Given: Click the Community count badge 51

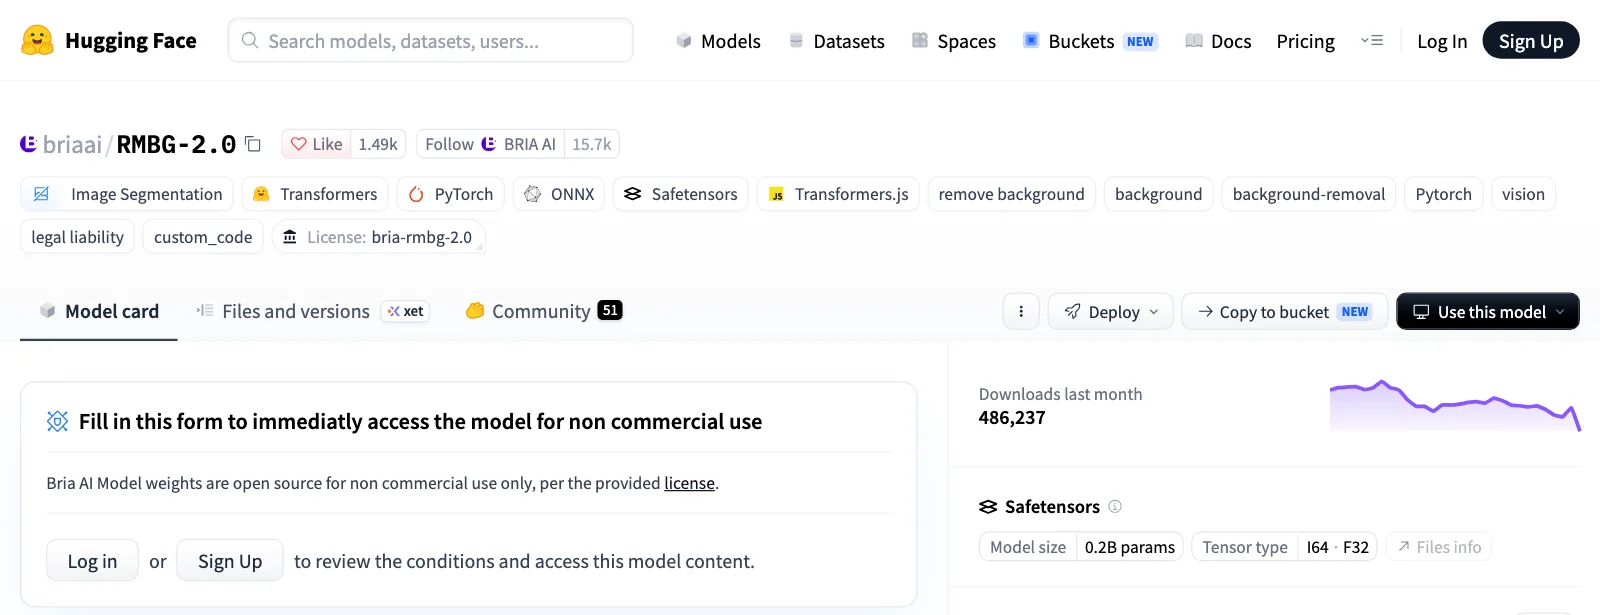Looking at the screenshot, I should coord(610,311).
